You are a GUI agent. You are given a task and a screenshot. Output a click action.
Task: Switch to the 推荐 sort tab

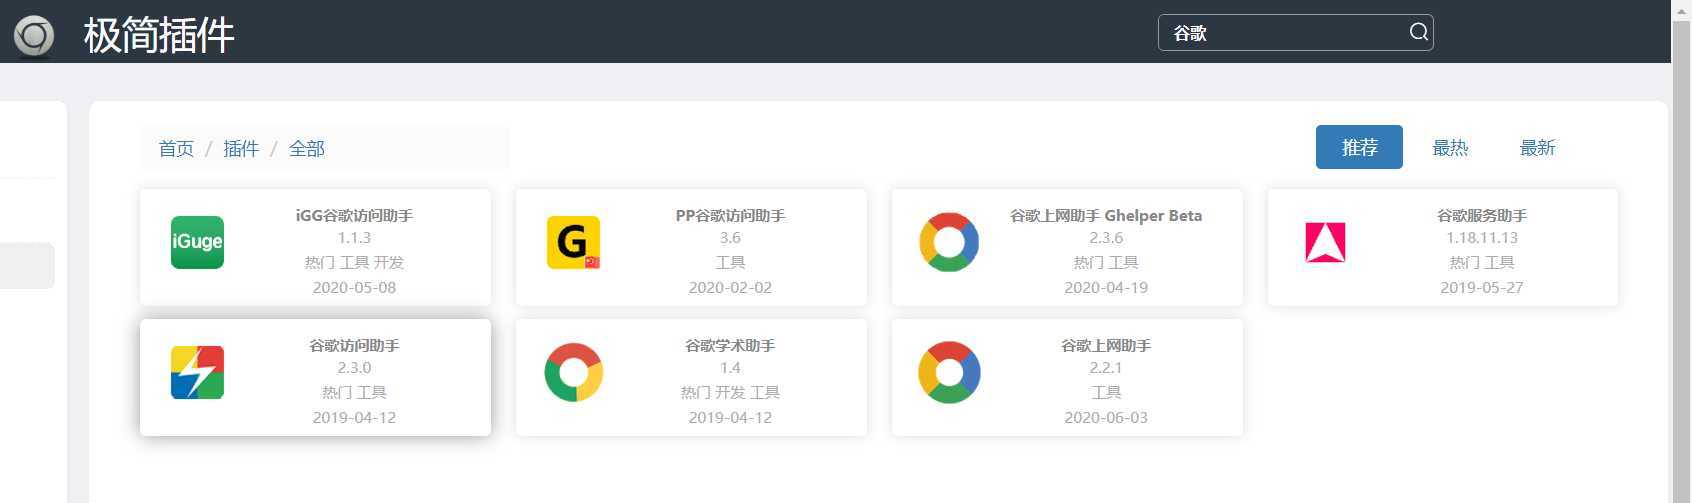(1359, 147)
